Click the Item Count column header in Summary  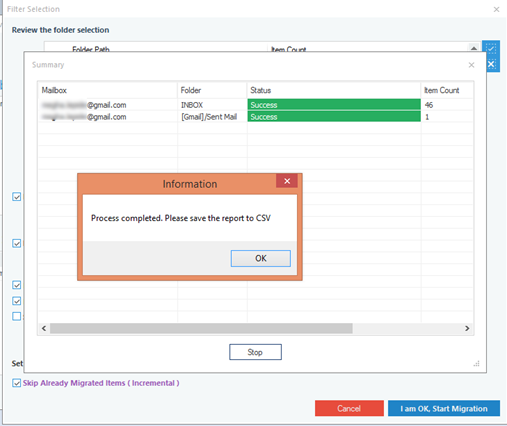click(447, 90)
